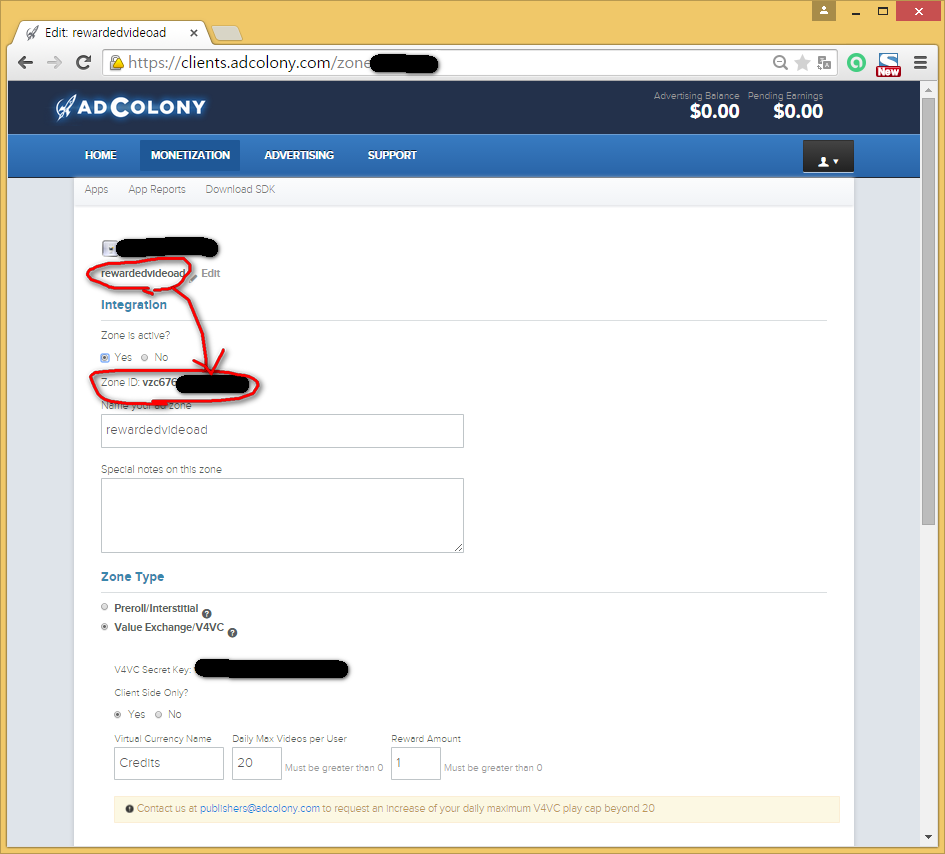Viewport: 945px width, 854px height.
Task: Click the Pending Earnings $0.00 amount
Action: click(798, 111)
